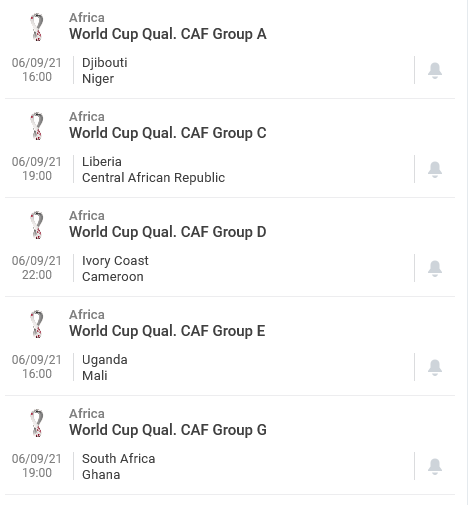Click the bell icon for Uganda vs Mali

pyautogui.click(x=435, y=367)
